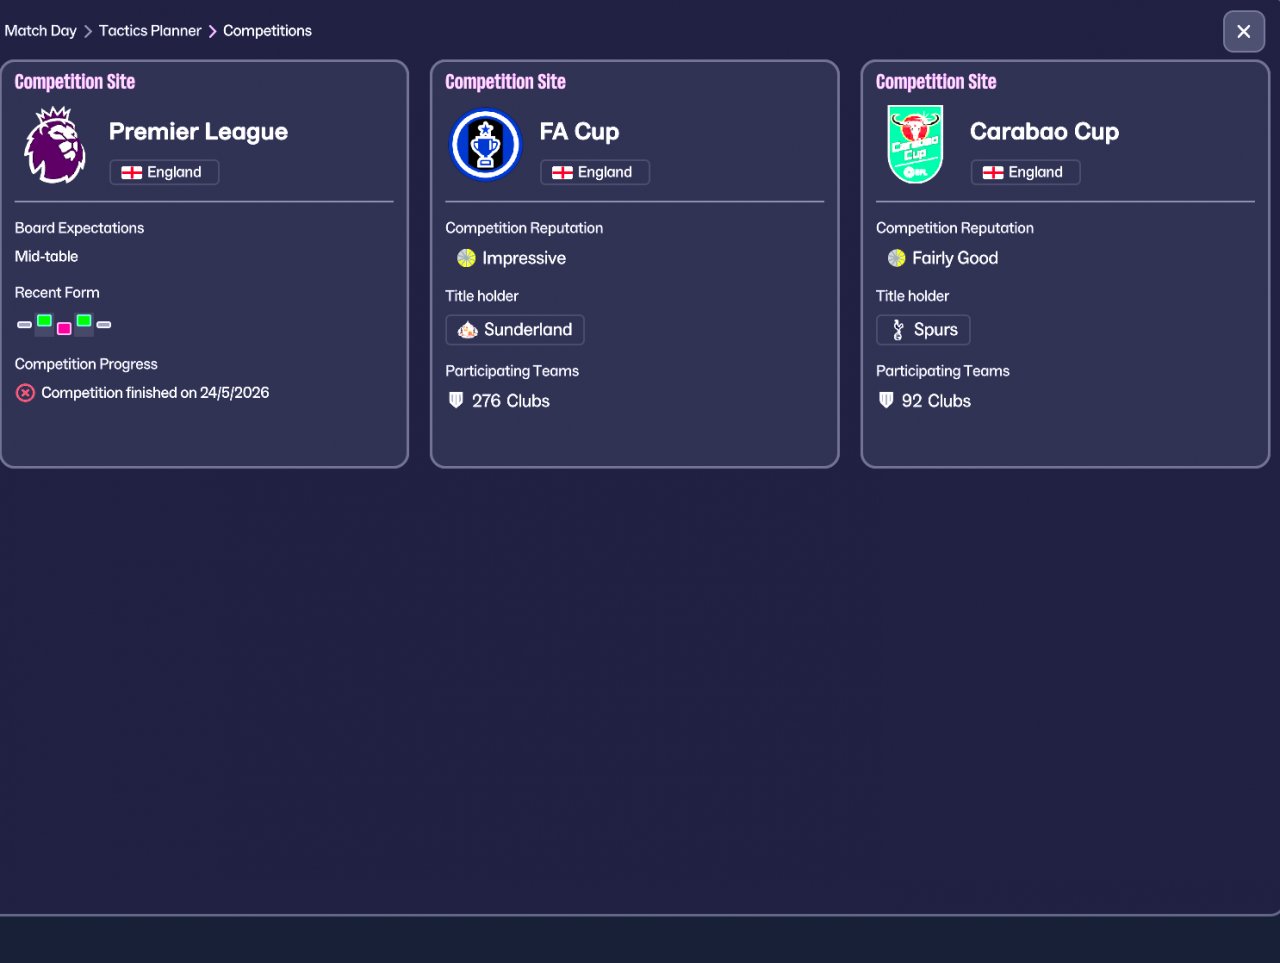Select the Competitions breadcrumb
The image size is (1280, 963).
click(267, 31)
